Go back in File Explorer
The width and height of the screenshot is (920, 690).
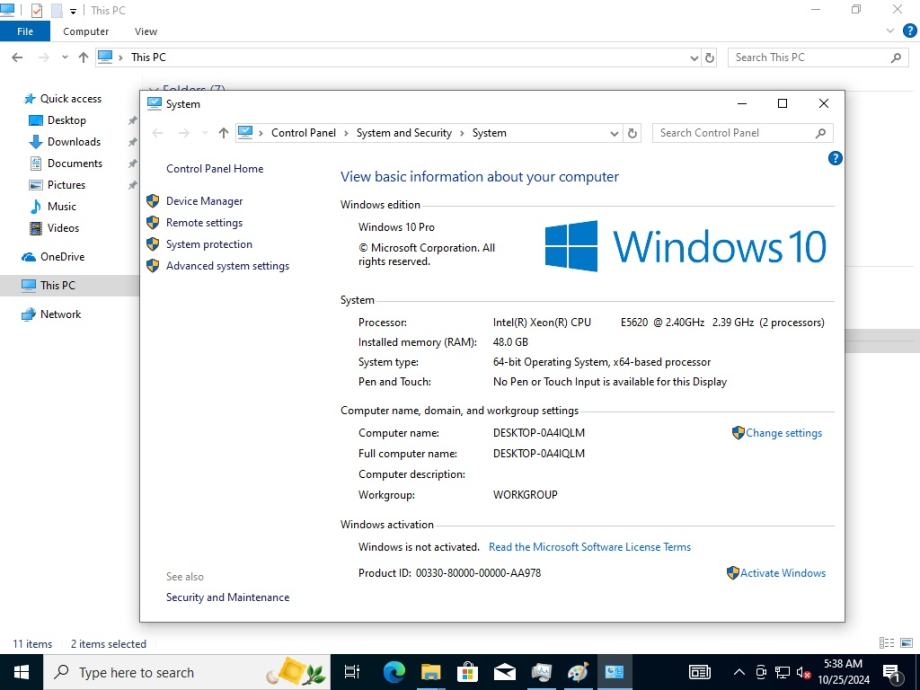coord(18,58)
